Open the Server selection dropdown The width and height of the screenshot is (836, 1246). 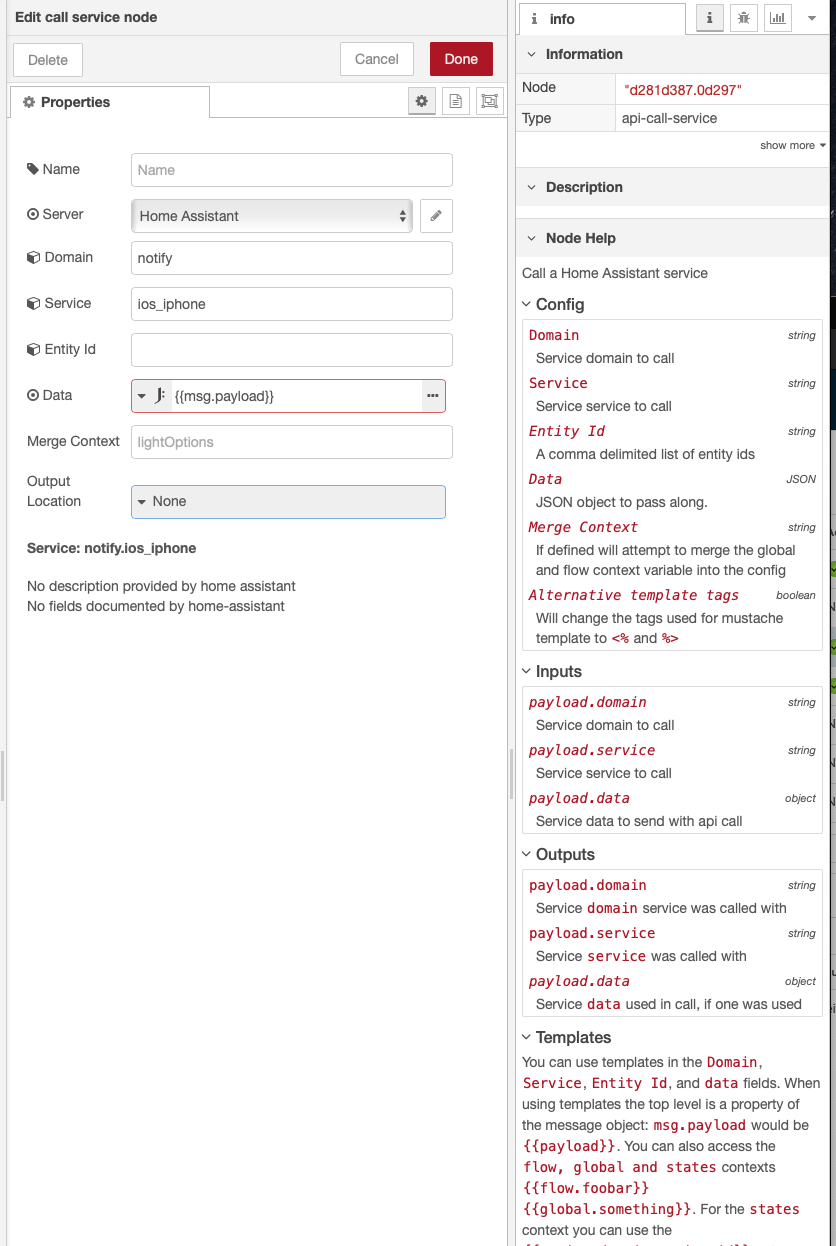(x=271, y=215)
